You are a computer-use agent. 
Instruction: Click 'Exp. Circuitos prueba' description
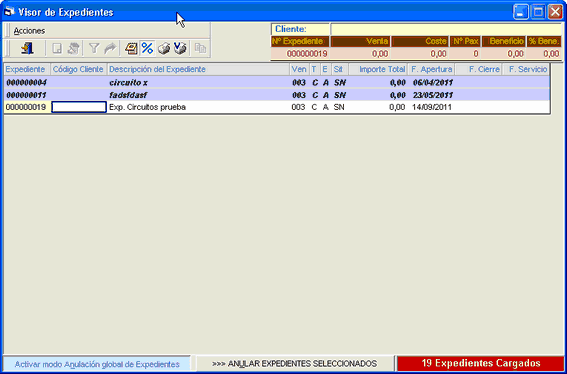pyautogui.click(x=147, y=107)
